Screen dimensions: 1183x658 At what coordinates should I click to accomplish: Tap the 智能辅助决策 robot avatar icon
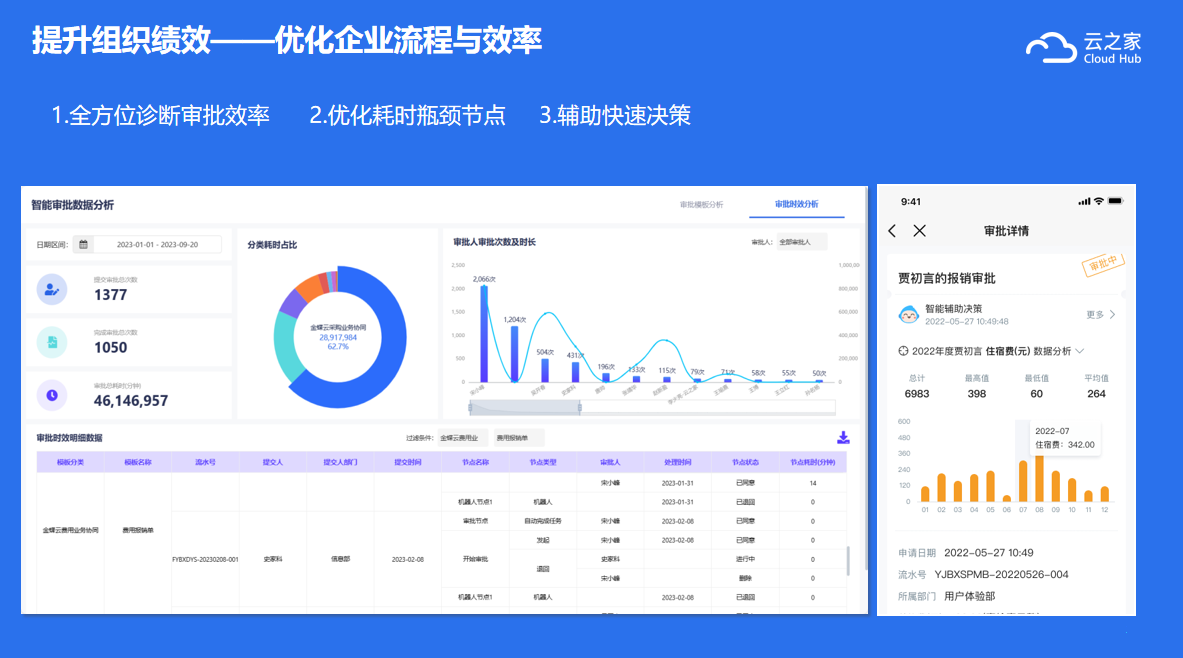[909, 315]
